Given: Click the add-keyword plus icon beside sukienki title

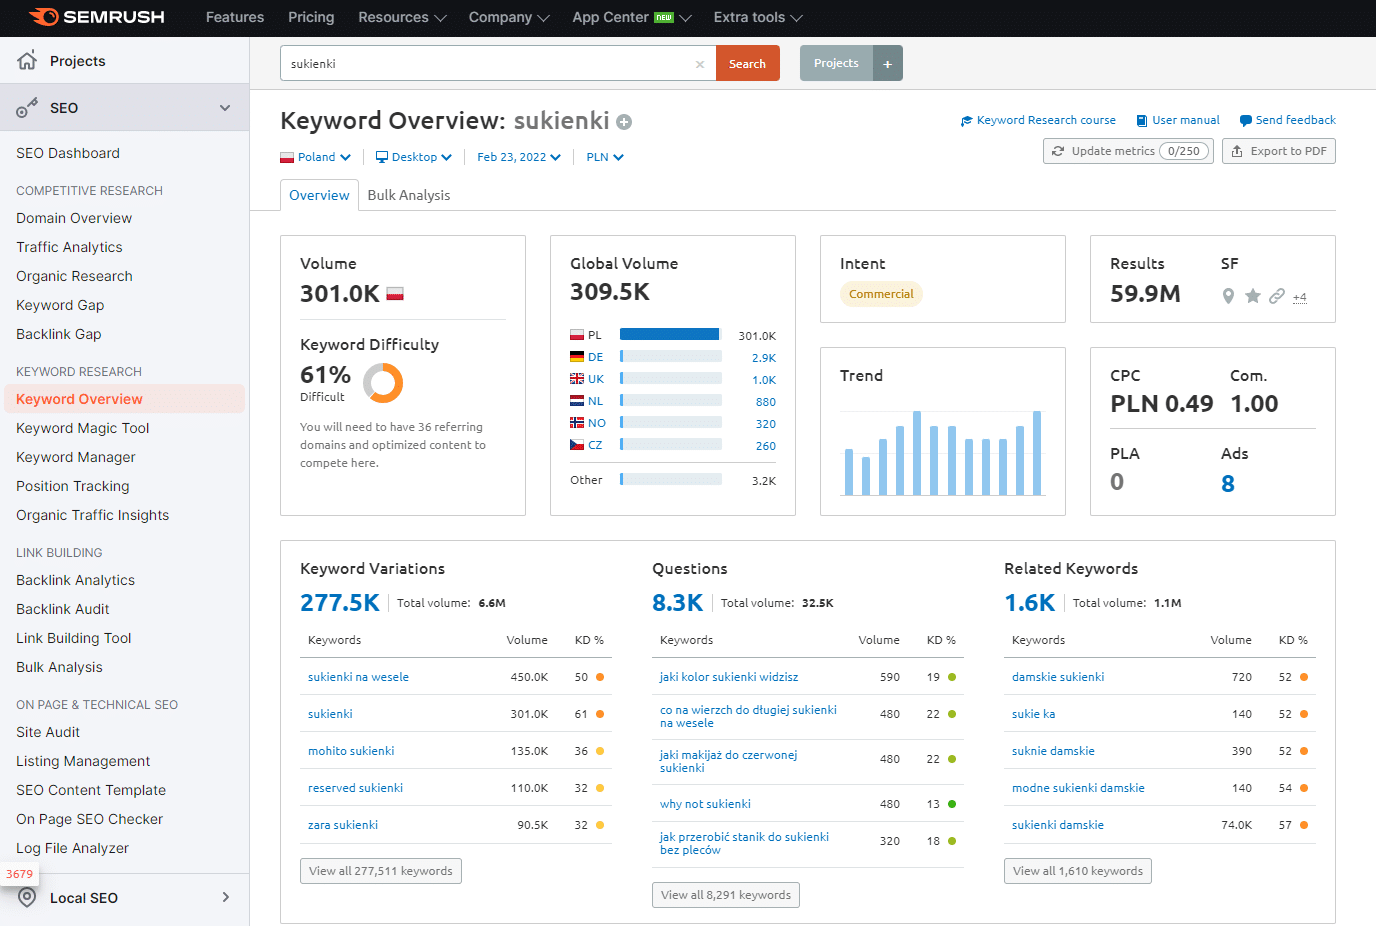Looking at the screenshot, I should coord(624,122).
